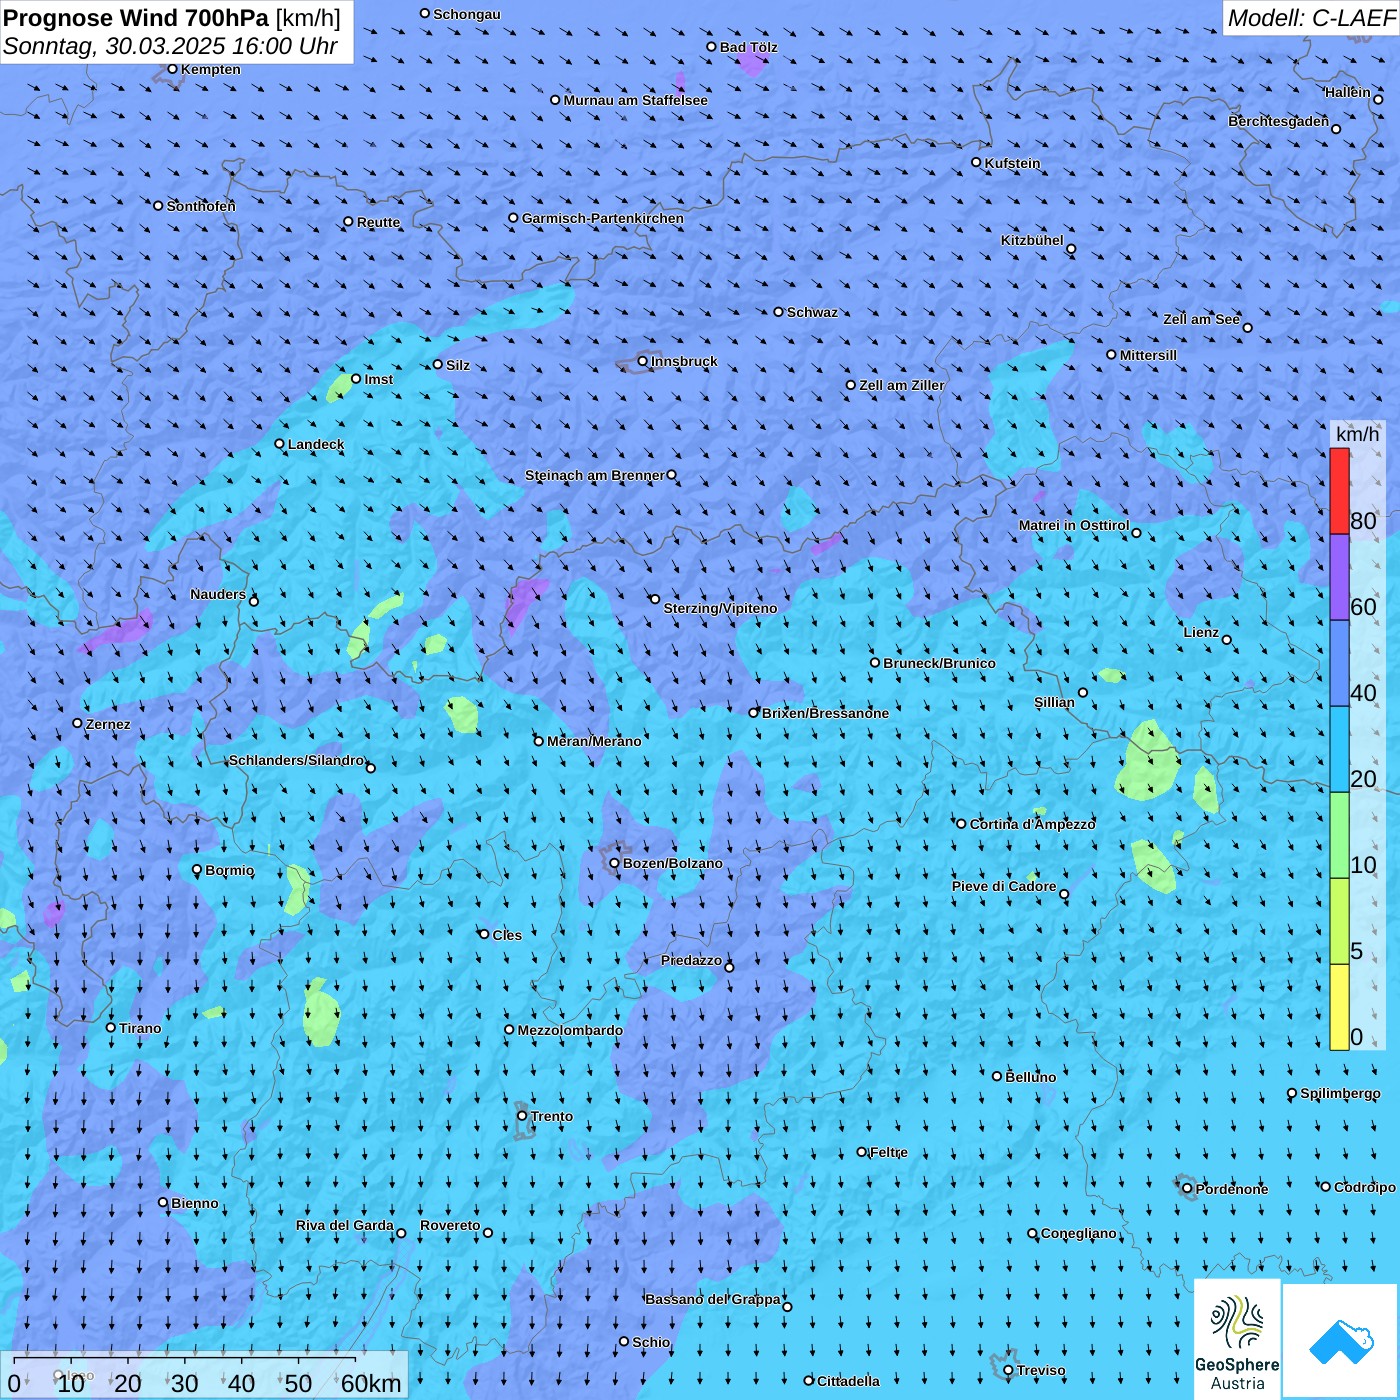Click the 'Kufstein' label

pyautogui.click(x=1012, y=163)
